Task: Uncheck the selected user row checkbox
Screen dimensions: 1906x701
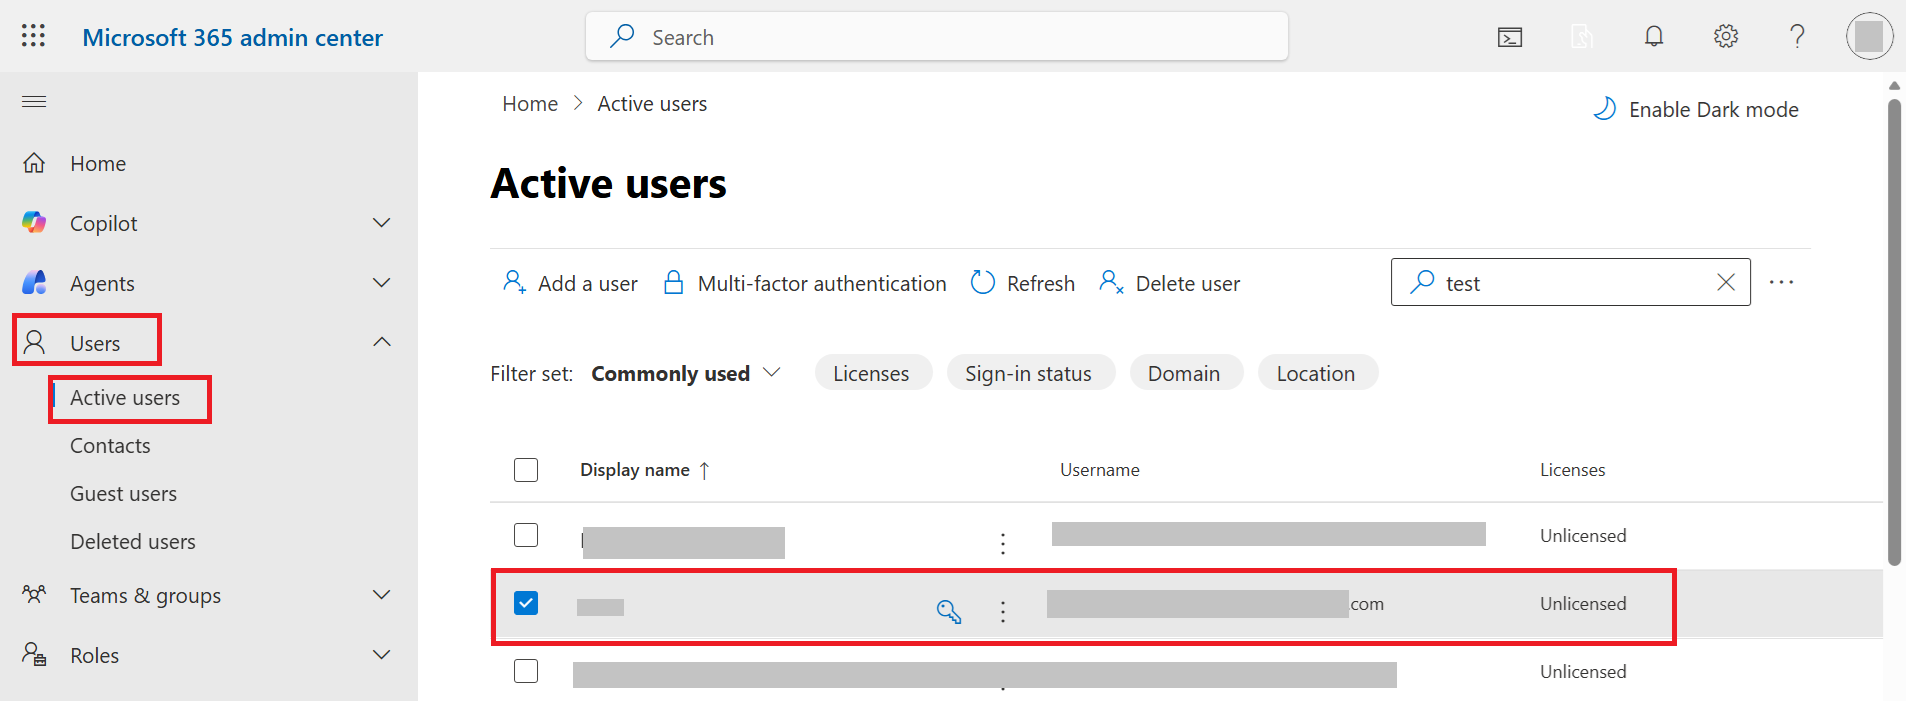Action: (x=526, y=603)
